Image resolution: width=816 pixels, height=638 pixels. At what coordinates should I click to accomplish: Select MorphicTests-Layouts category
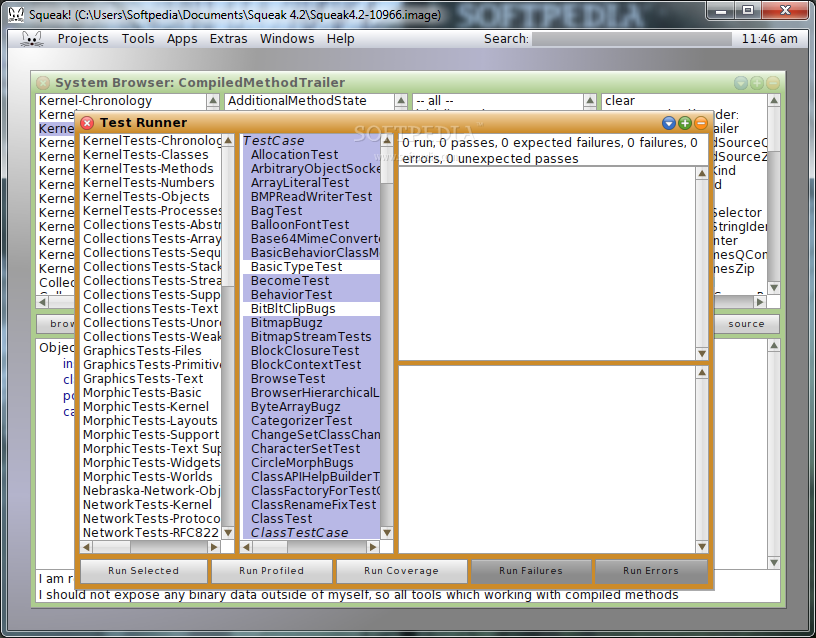point(150,421)
